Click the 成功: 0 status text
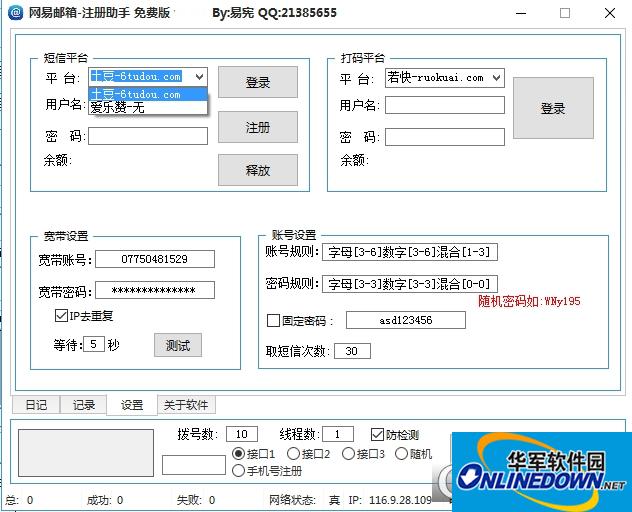The image size is (632, 512). [x=105, y=500]
